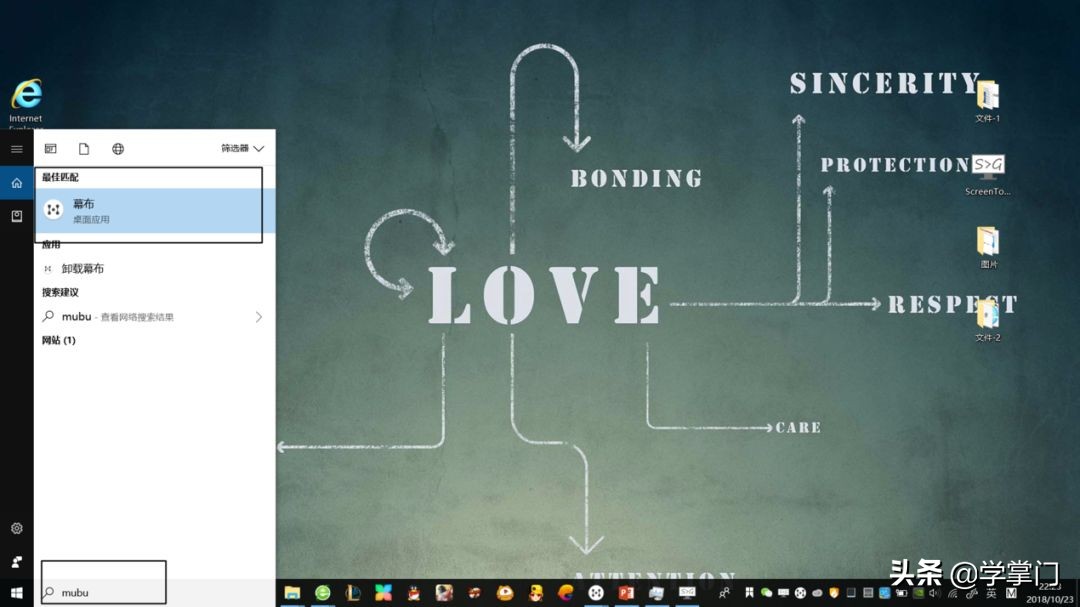Select the Home tab in the search sidebar
1080x607 pixels.
tap(15, 182)
